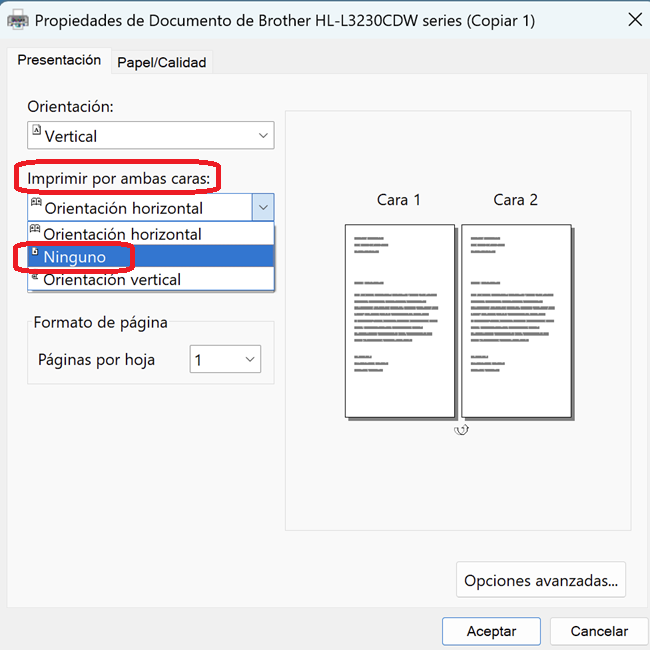Image resolution: width=650 pixels, height=650 pixels.
Task: Click the "Cara 2" page preview
Action: pos(516,320)
